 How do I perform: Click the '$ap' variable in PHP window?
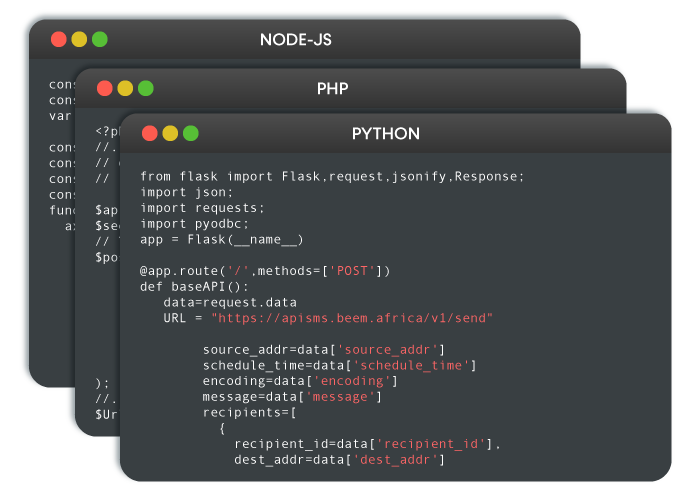pyautogui.click(x=107, y=210)
